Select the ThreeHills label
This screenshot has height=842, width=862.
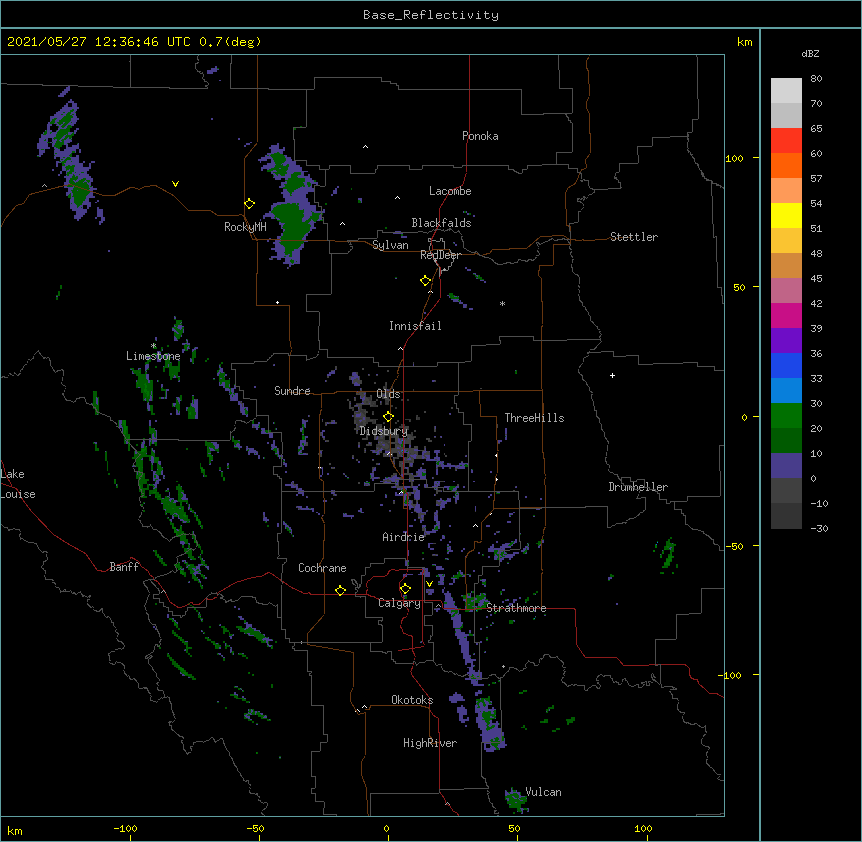(534, 418)
